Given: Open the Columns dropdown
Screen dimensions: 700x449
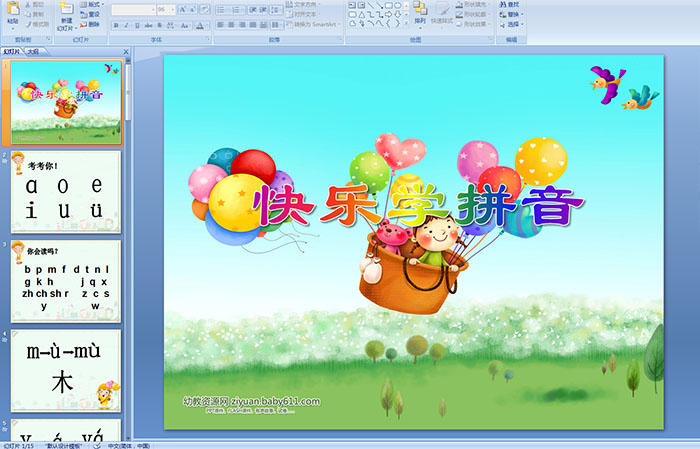Looking at the screenshot, I should coord(276,25).
